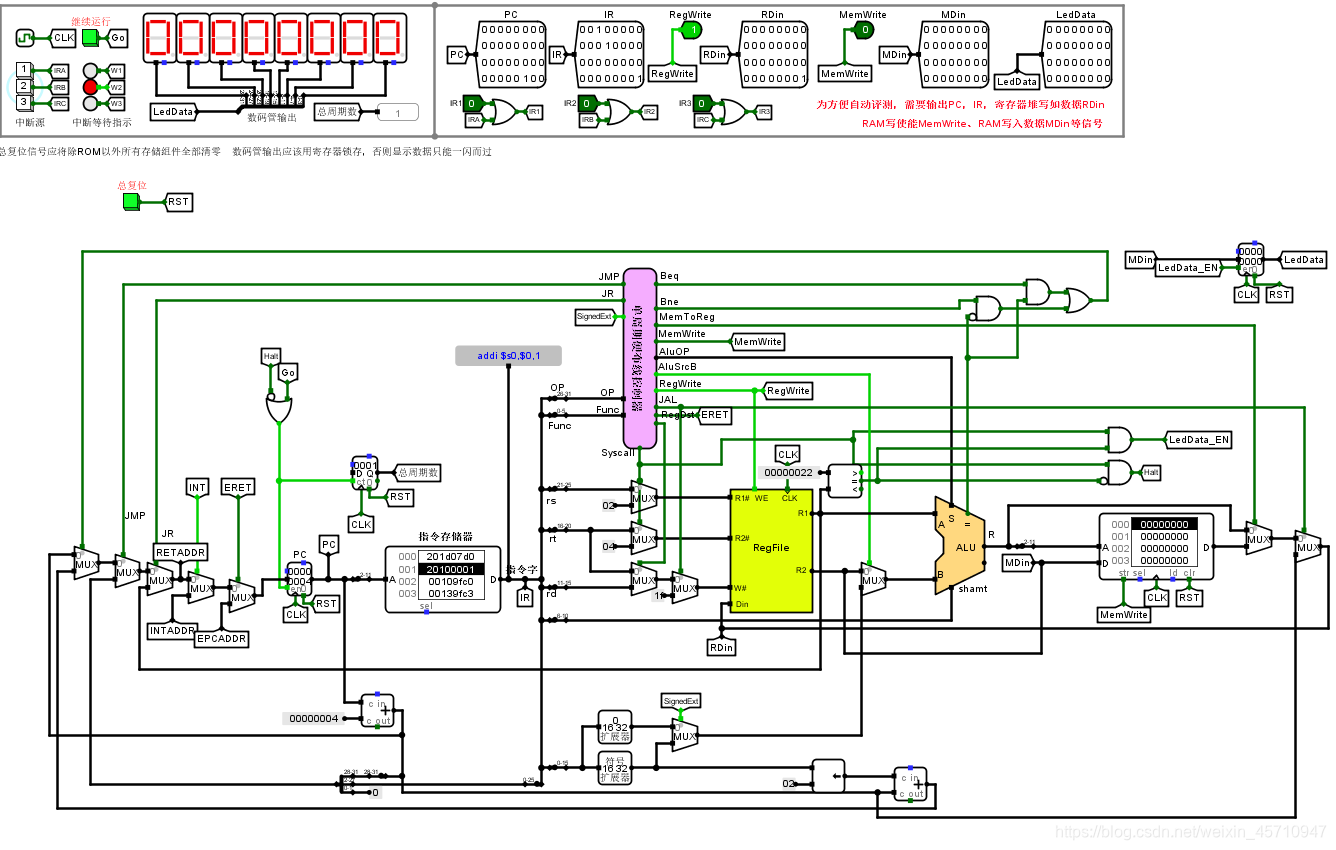The image size is (1336, 850).
Task: Click the 'addi $s0,$0,1' instruction label
Action: (x=508, y=356)
